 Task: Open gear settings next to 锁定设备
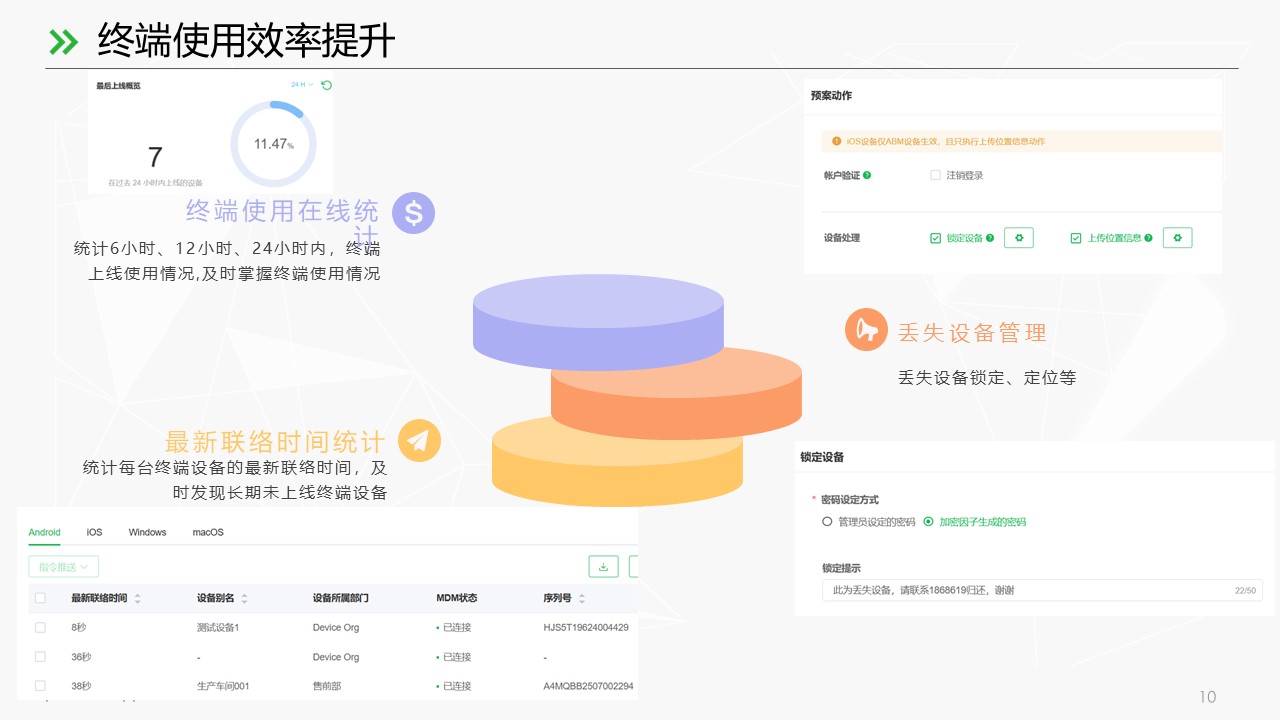1018,238
